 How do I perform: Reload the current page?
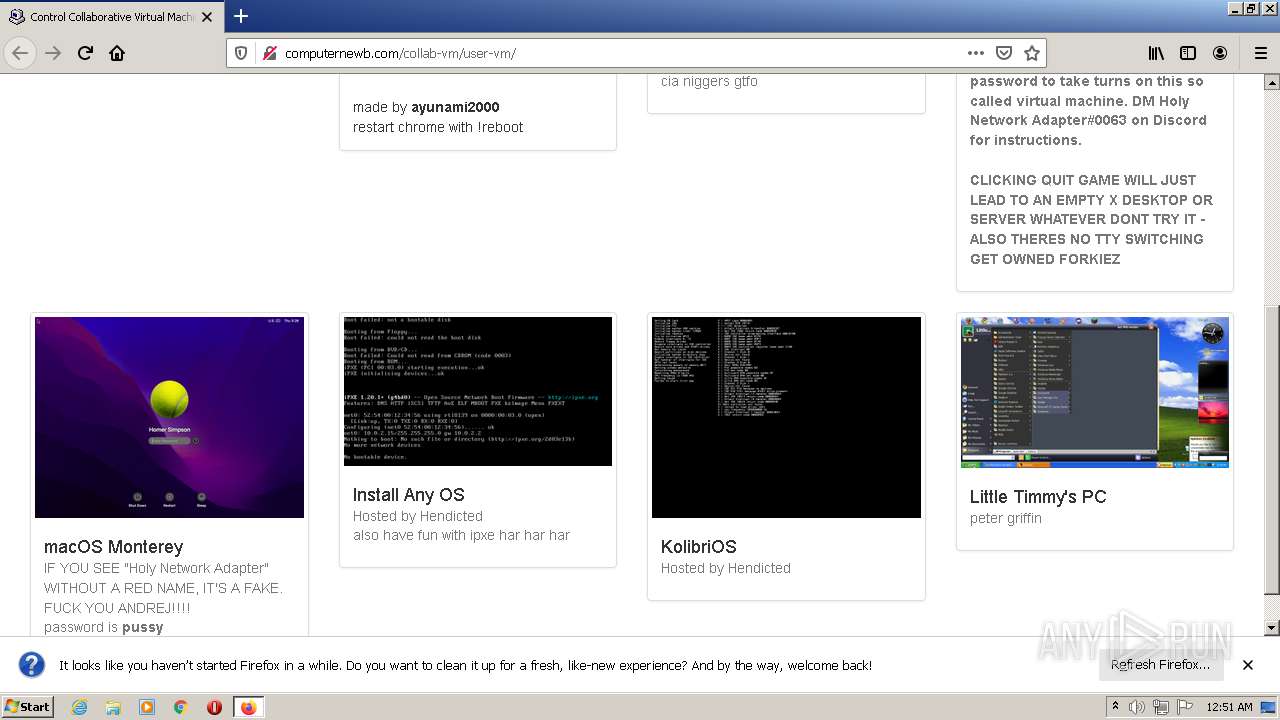(85, 53)
